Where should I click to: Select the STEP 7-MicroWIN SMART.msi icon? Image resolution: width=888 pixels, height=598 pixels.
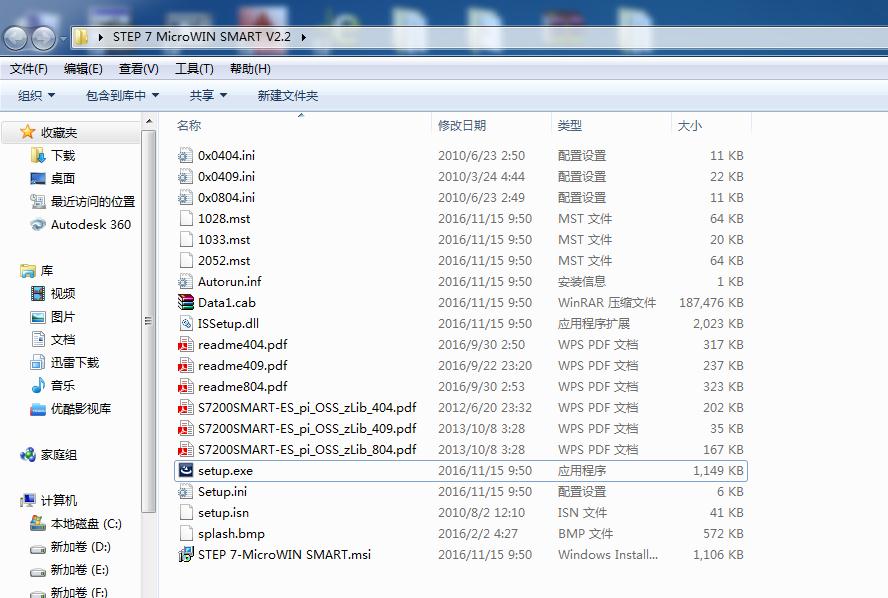coord(185,554)
